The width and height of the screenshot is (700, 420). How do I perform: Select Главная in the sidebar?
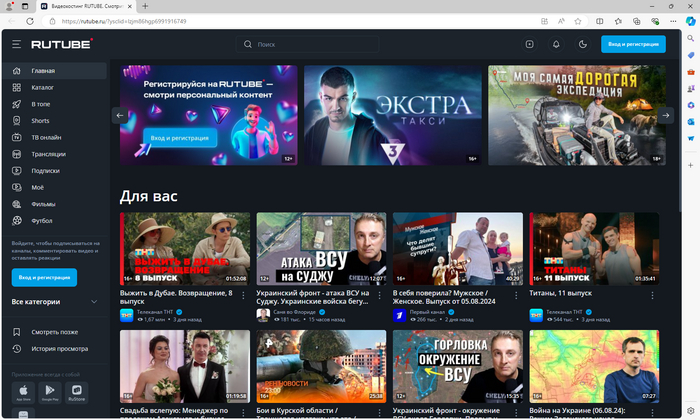point(54,71)
